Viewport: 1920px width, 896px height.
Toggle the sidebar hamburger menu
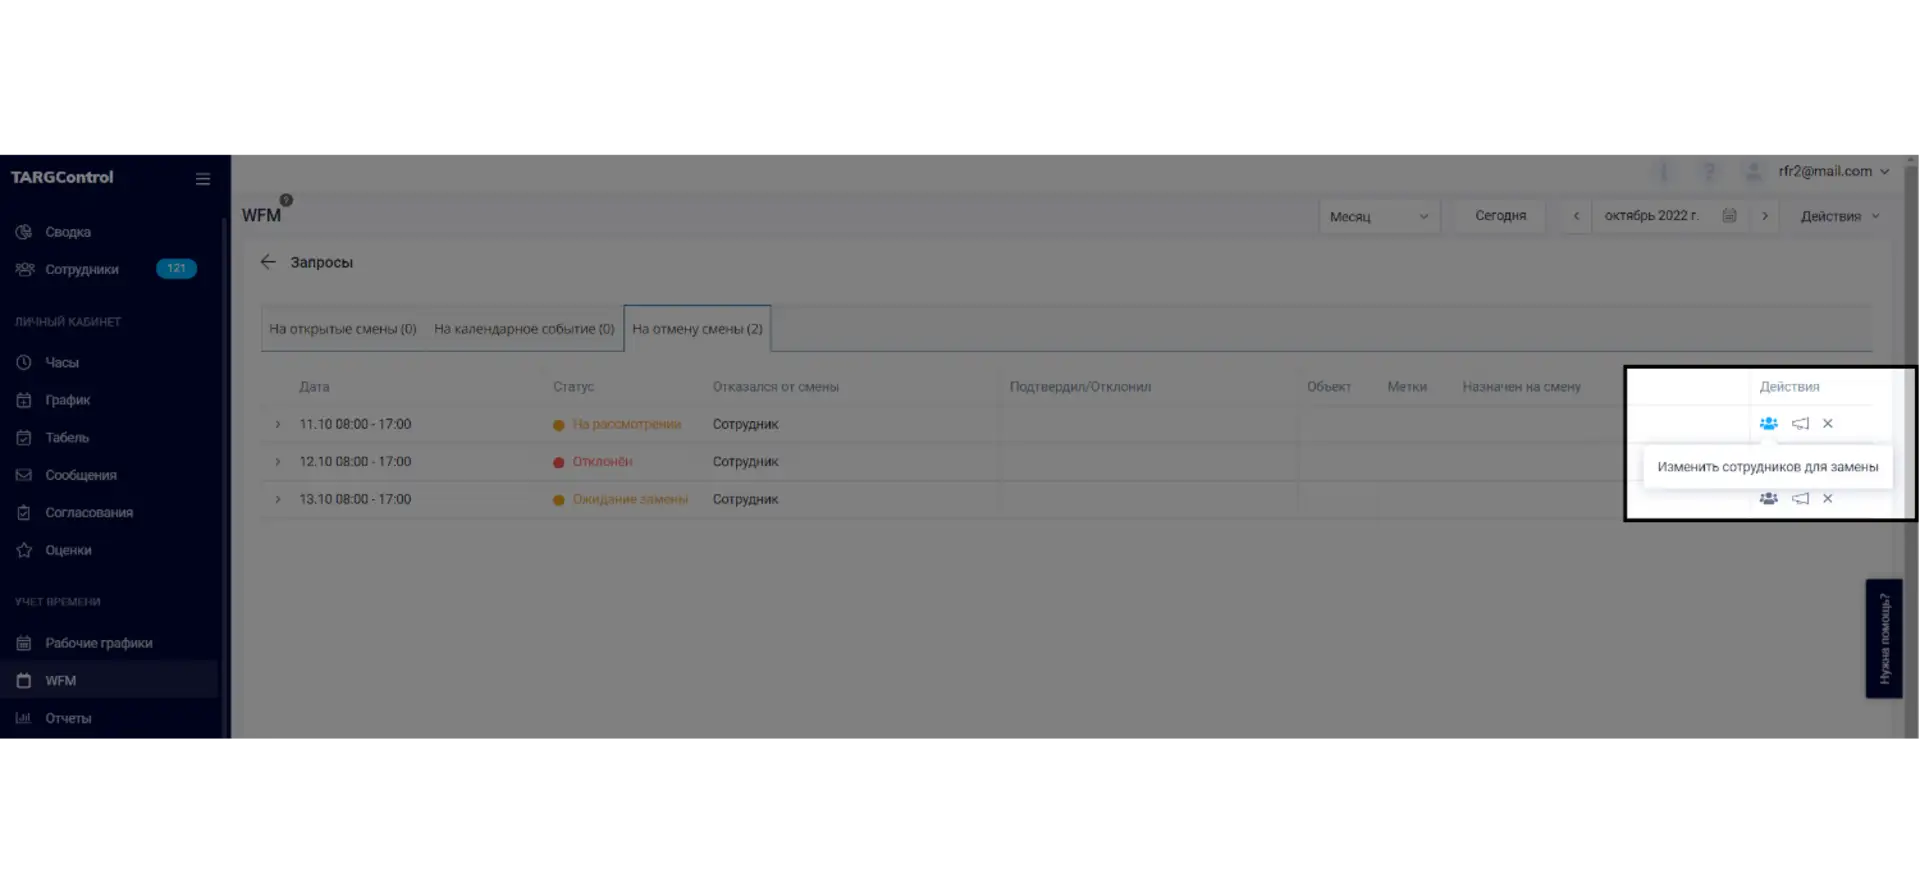(x=203, y=179)
